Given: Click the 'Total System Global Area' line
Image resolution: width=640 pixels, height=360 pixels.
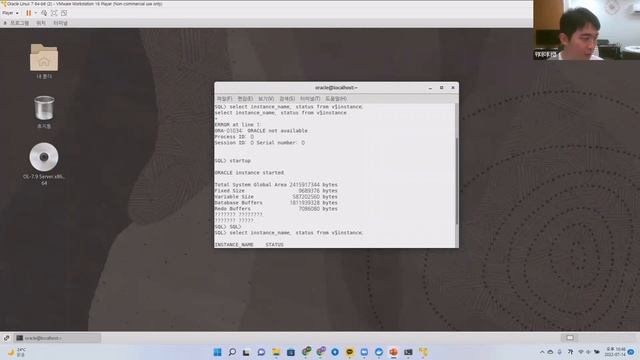Looking at the screenshot, I should [276, 185].
